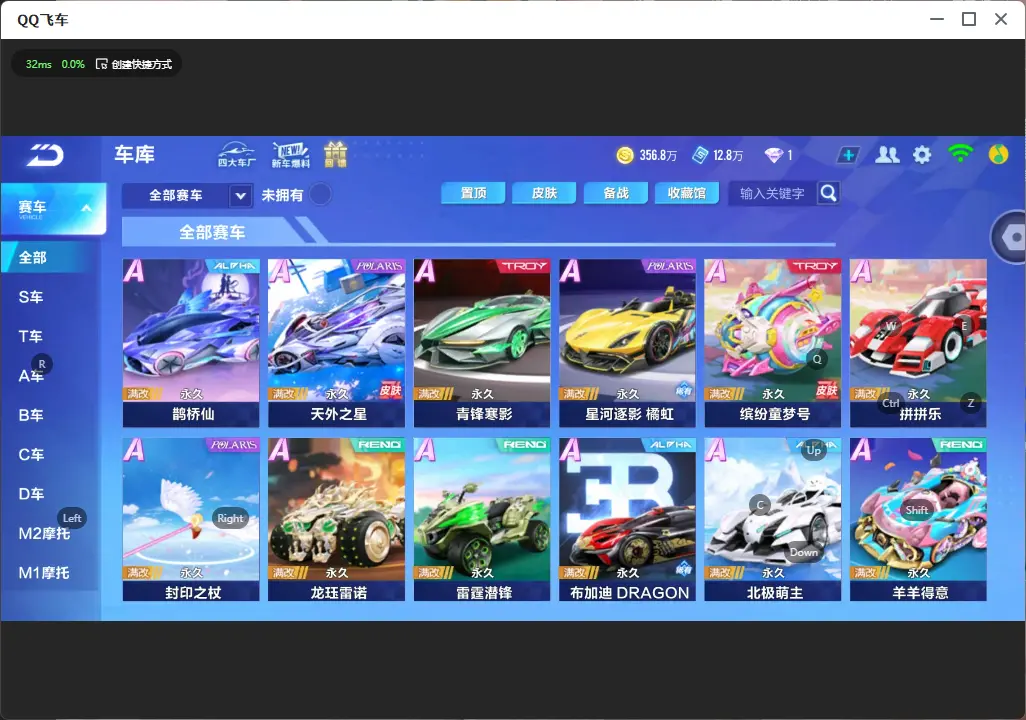This screenshot has height=720, width=1026.
Task: Select the 缤纷童梦号 car card
Action: coord(773,343)
